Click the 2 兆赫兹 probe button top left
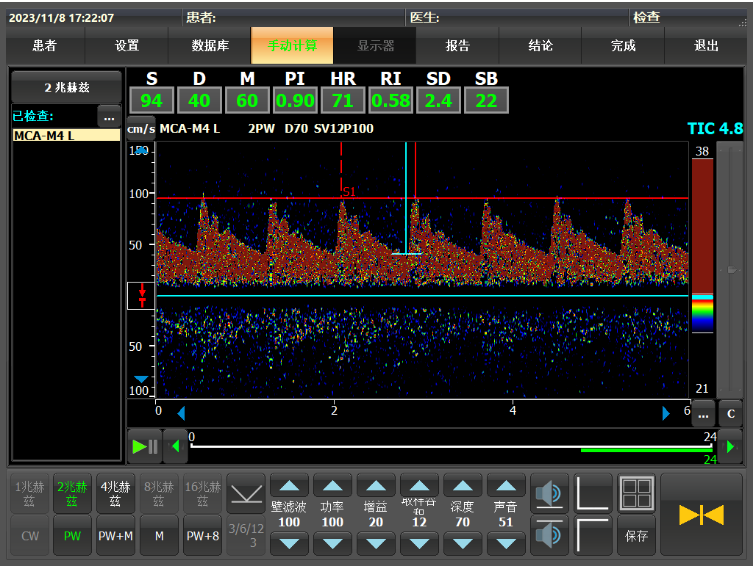The image size is (753, 566). (x=66, y=87)
